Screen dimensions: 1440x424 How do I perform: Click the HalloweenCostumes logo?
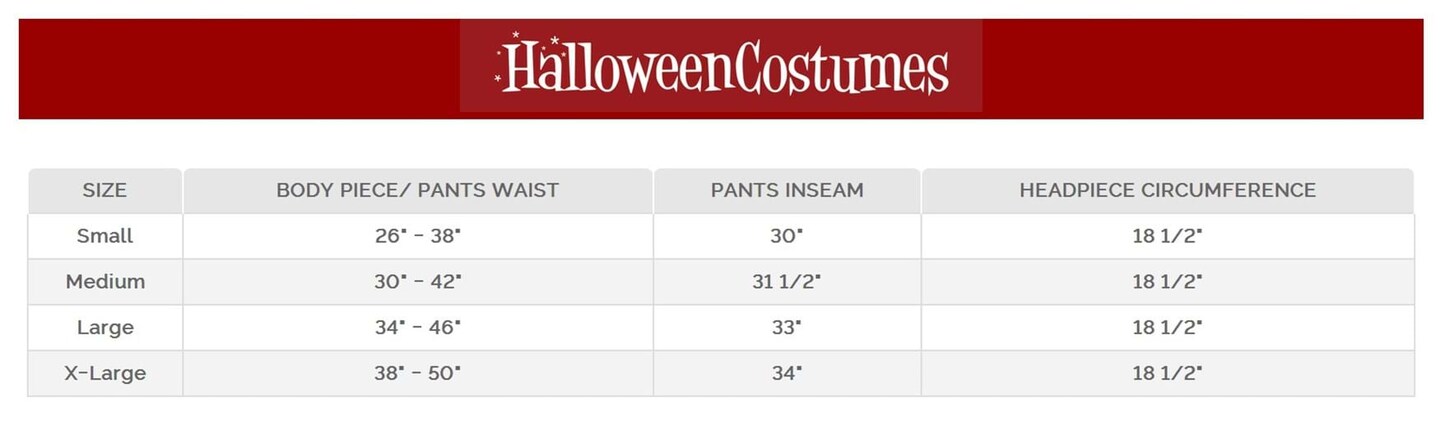(721, 66)
